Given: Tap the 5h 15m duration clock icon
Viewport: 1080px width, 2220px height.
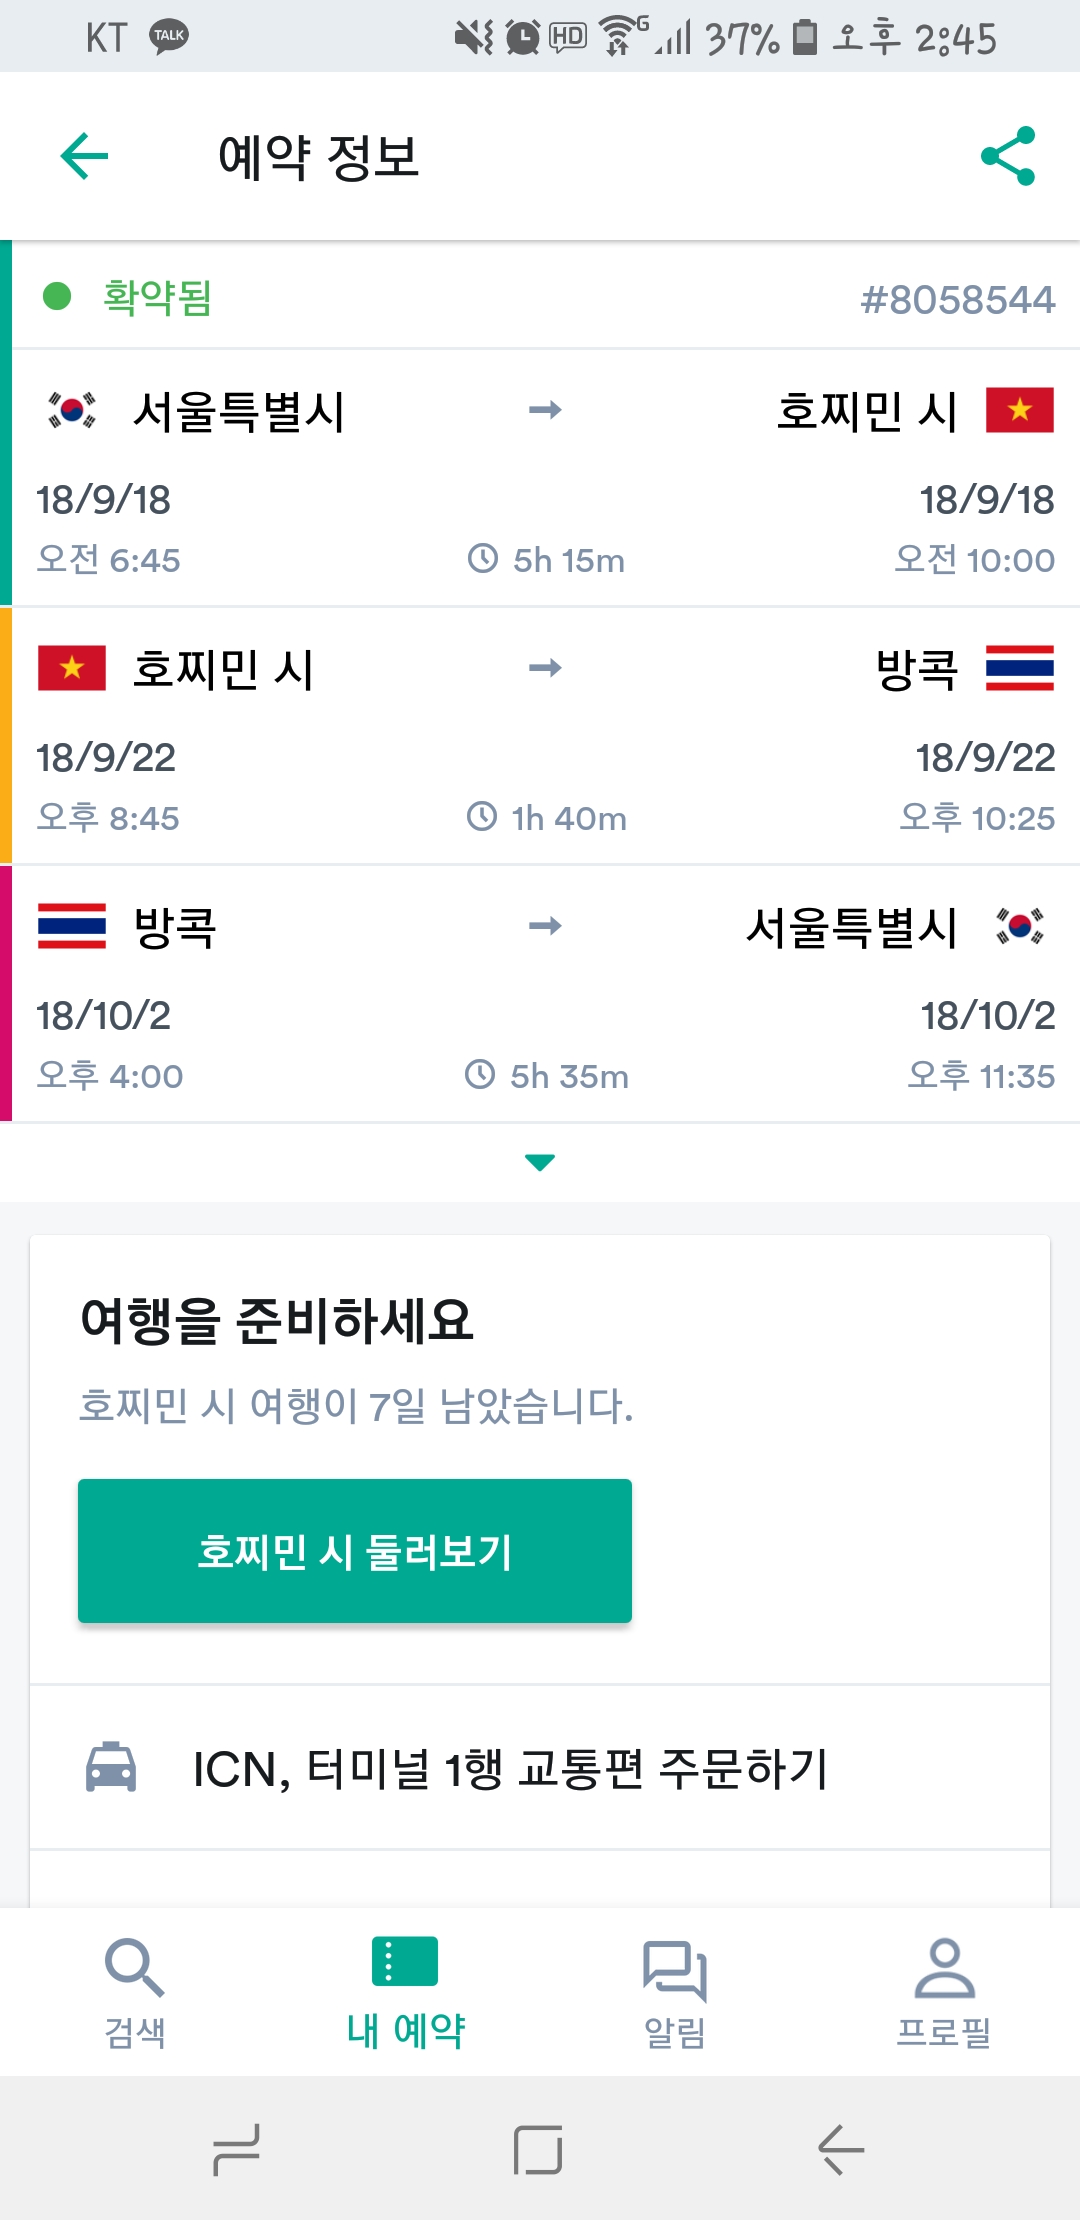Looking at the screenshot, I should (x=483, y=558).
